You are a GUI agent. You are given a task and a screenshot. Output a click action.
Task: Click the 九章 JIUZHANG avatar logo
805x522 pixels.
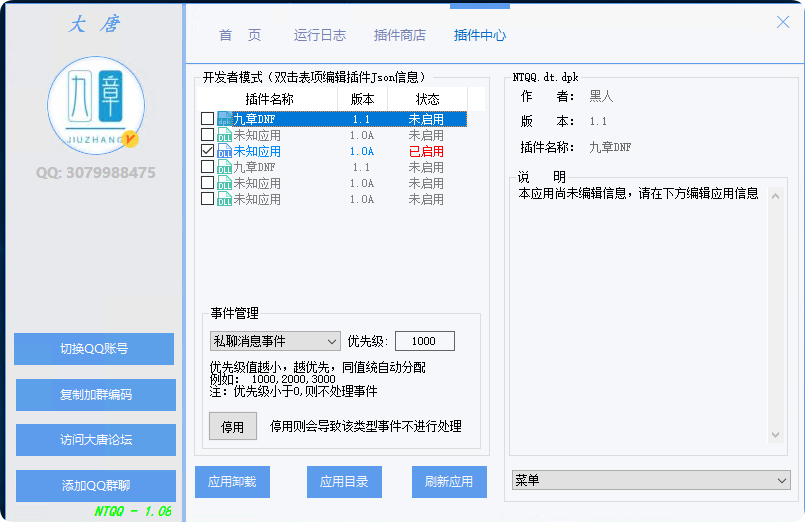coord(96,105)
